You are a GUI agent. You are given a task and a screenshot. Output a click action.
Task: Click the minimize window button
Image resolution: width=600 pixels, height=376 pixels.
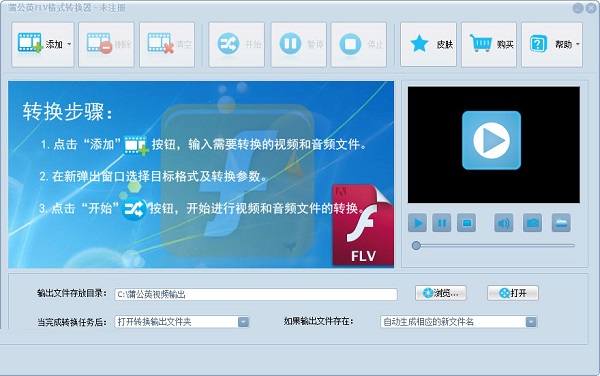578,8
